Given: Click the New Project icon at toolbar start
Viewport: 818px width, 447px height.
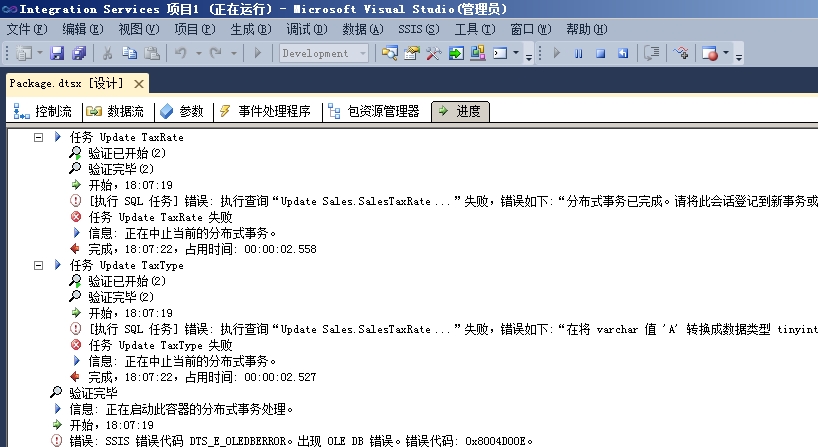Looking at the screenshot, I should pyautogui.click(x=23, y=53).
